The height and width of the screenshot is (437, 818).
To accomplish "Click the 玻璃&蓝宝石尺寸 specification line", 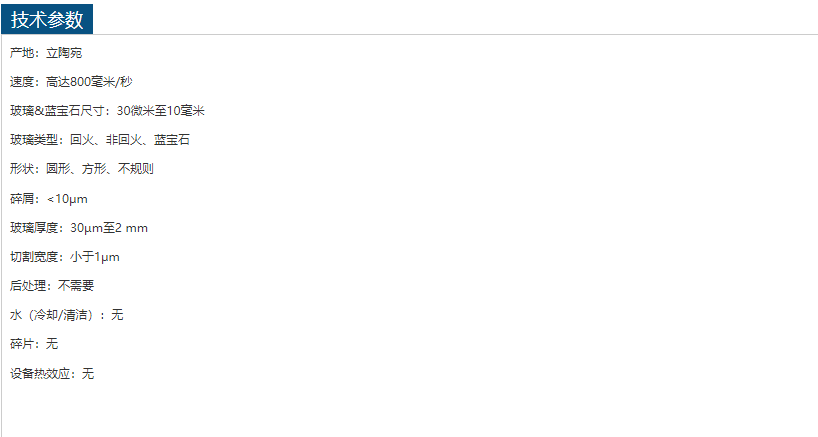I will tap(107, 111).
